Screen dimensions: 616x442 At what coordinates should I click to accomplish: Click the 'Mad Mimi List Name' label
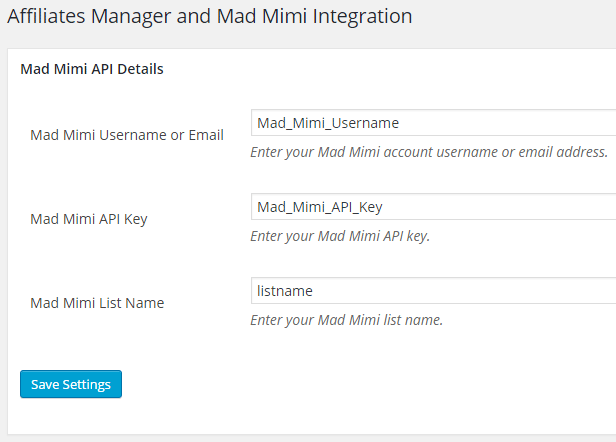pyautogui.click(x=97, y=303)
